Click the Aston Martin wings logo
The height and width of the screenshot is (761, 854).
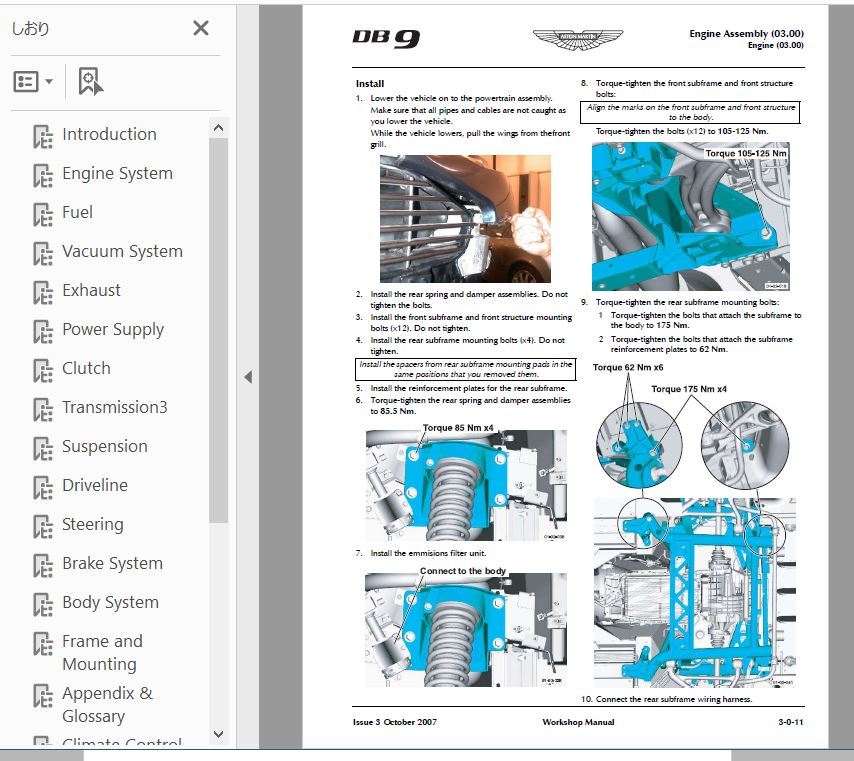[x=578, y=40]
